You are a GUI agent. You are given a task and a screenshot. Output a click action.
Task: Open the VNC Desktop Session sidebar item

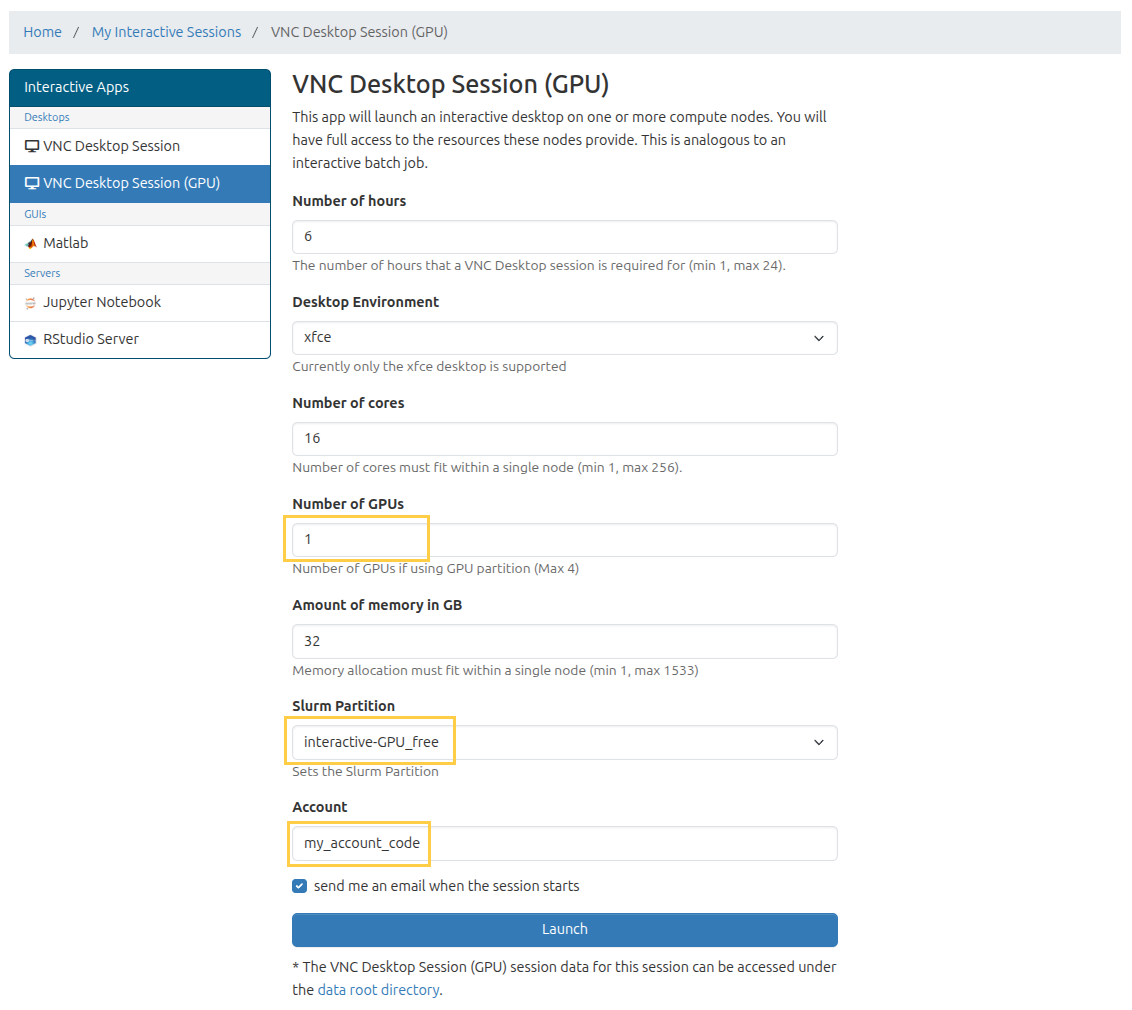pyautogui.click(x=111, y=146)
